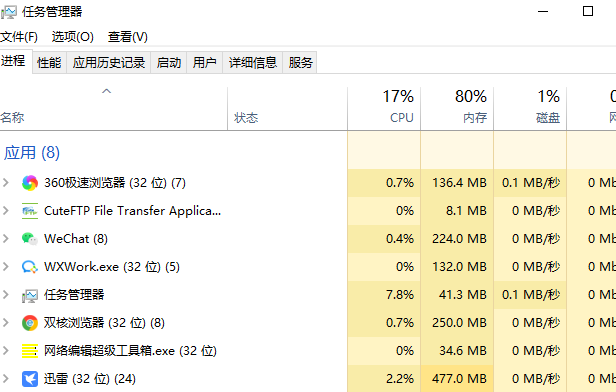Sort processes by 状态 column header
The image size is (616, 392).
288,109
